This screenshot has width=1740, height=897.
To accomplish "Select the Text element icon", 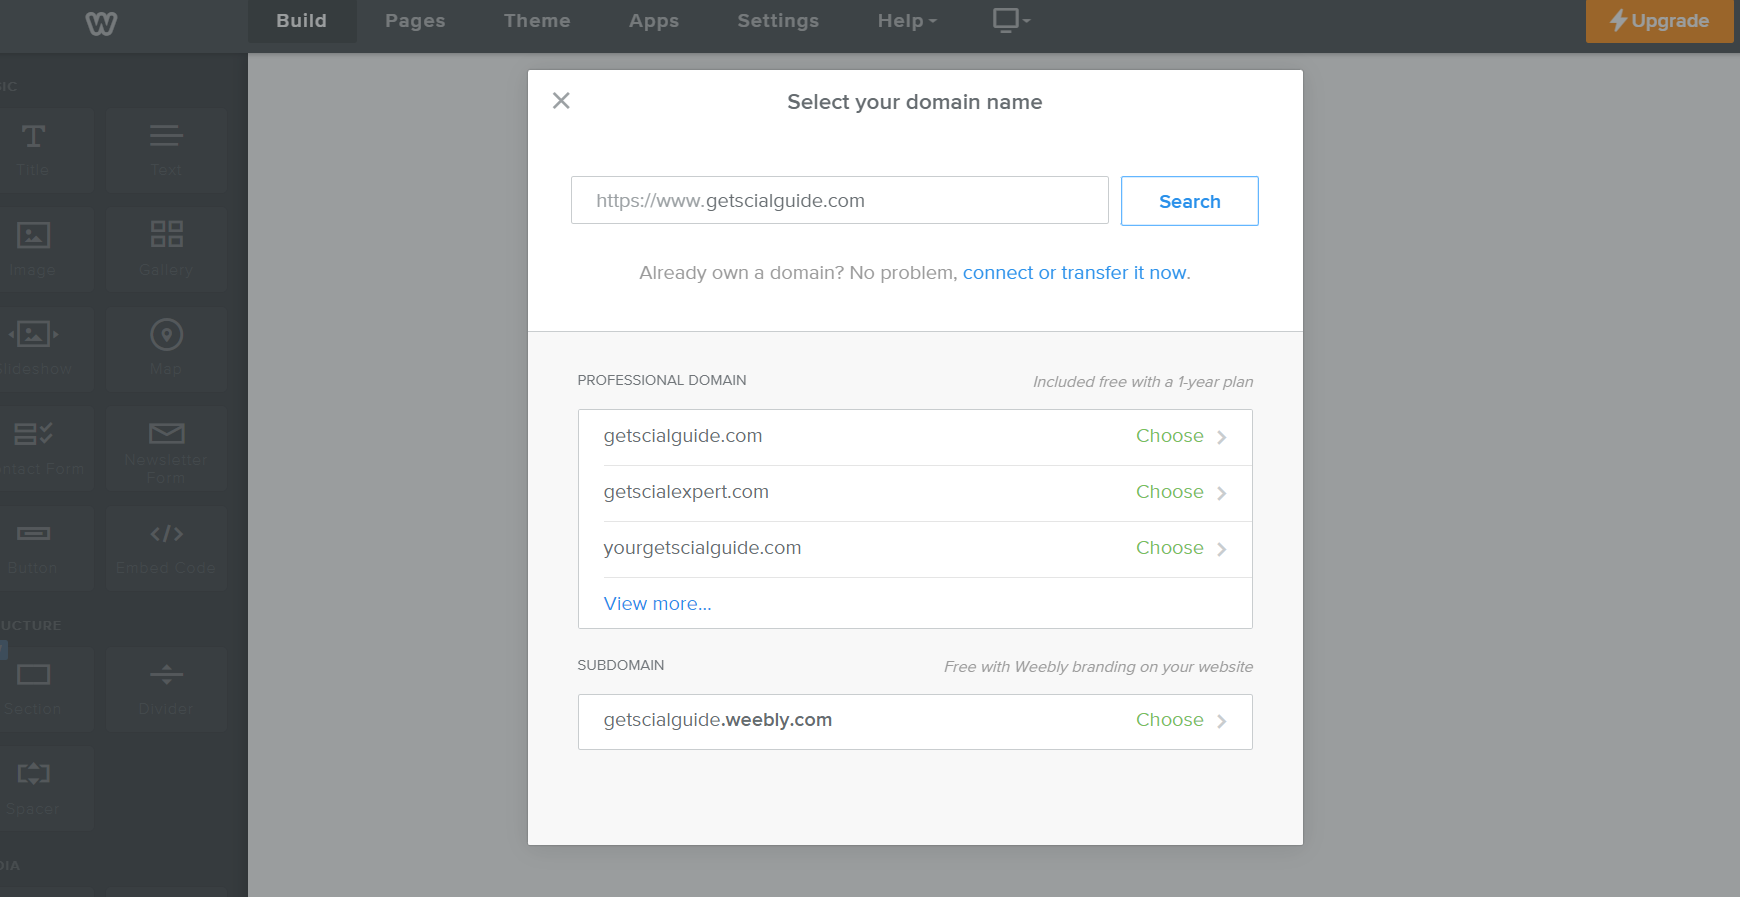I will tap(166, 136).
